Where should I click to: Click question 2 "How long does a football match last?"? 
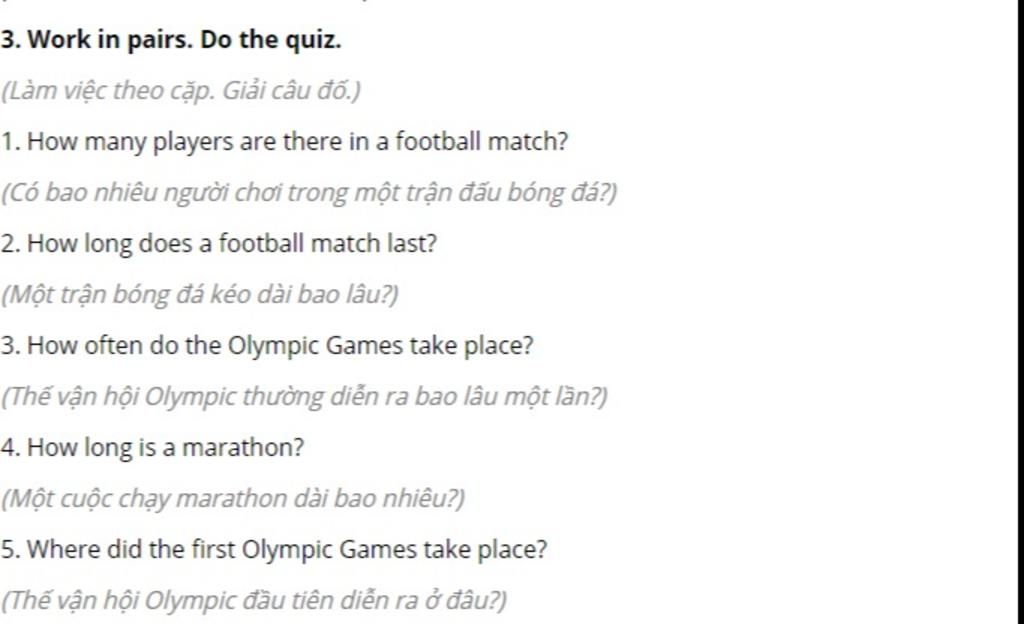point(218,243)
